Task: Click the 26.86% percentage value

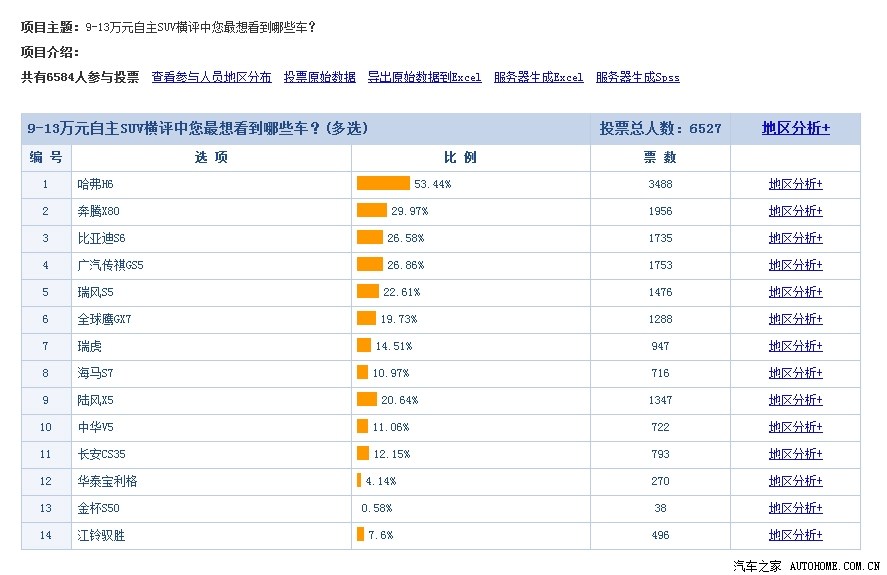Action: tap(406, 265)
